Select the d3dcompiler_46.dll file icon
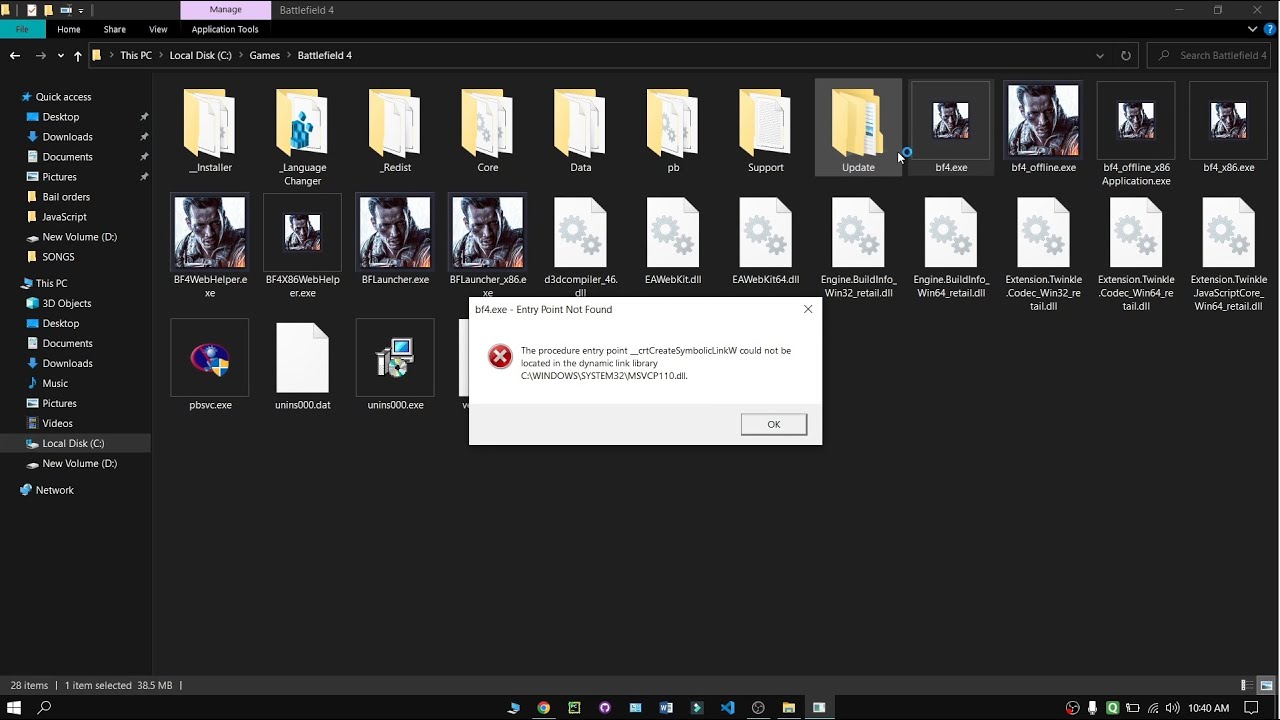The height and width of the screenshot is (720, 1280). click(x=580, y=233)
